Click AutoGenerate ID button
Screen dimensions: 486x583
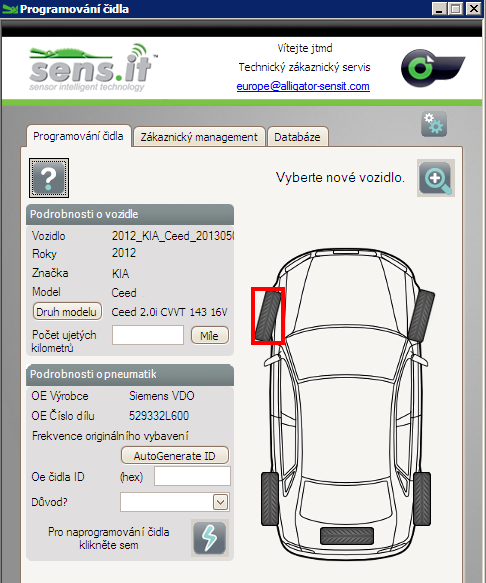point(174,455)
